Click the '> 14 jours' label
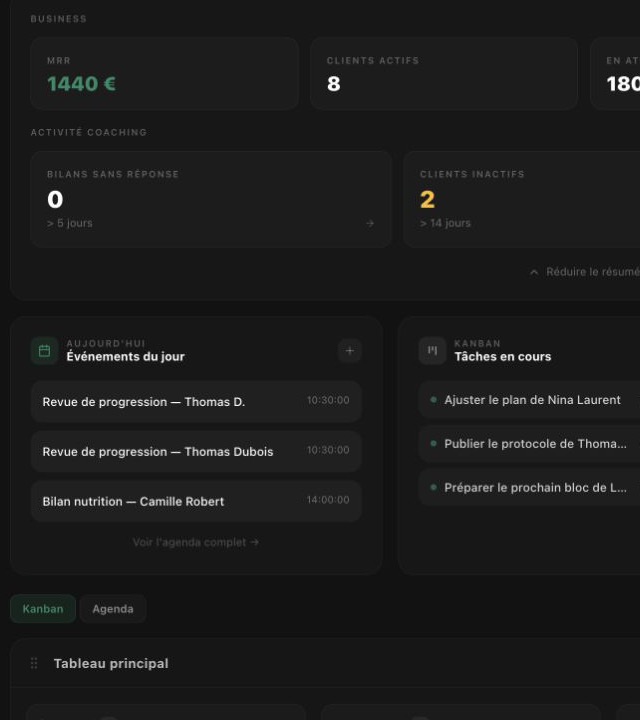Screen dimensions: 640x720 coord(445,223)
